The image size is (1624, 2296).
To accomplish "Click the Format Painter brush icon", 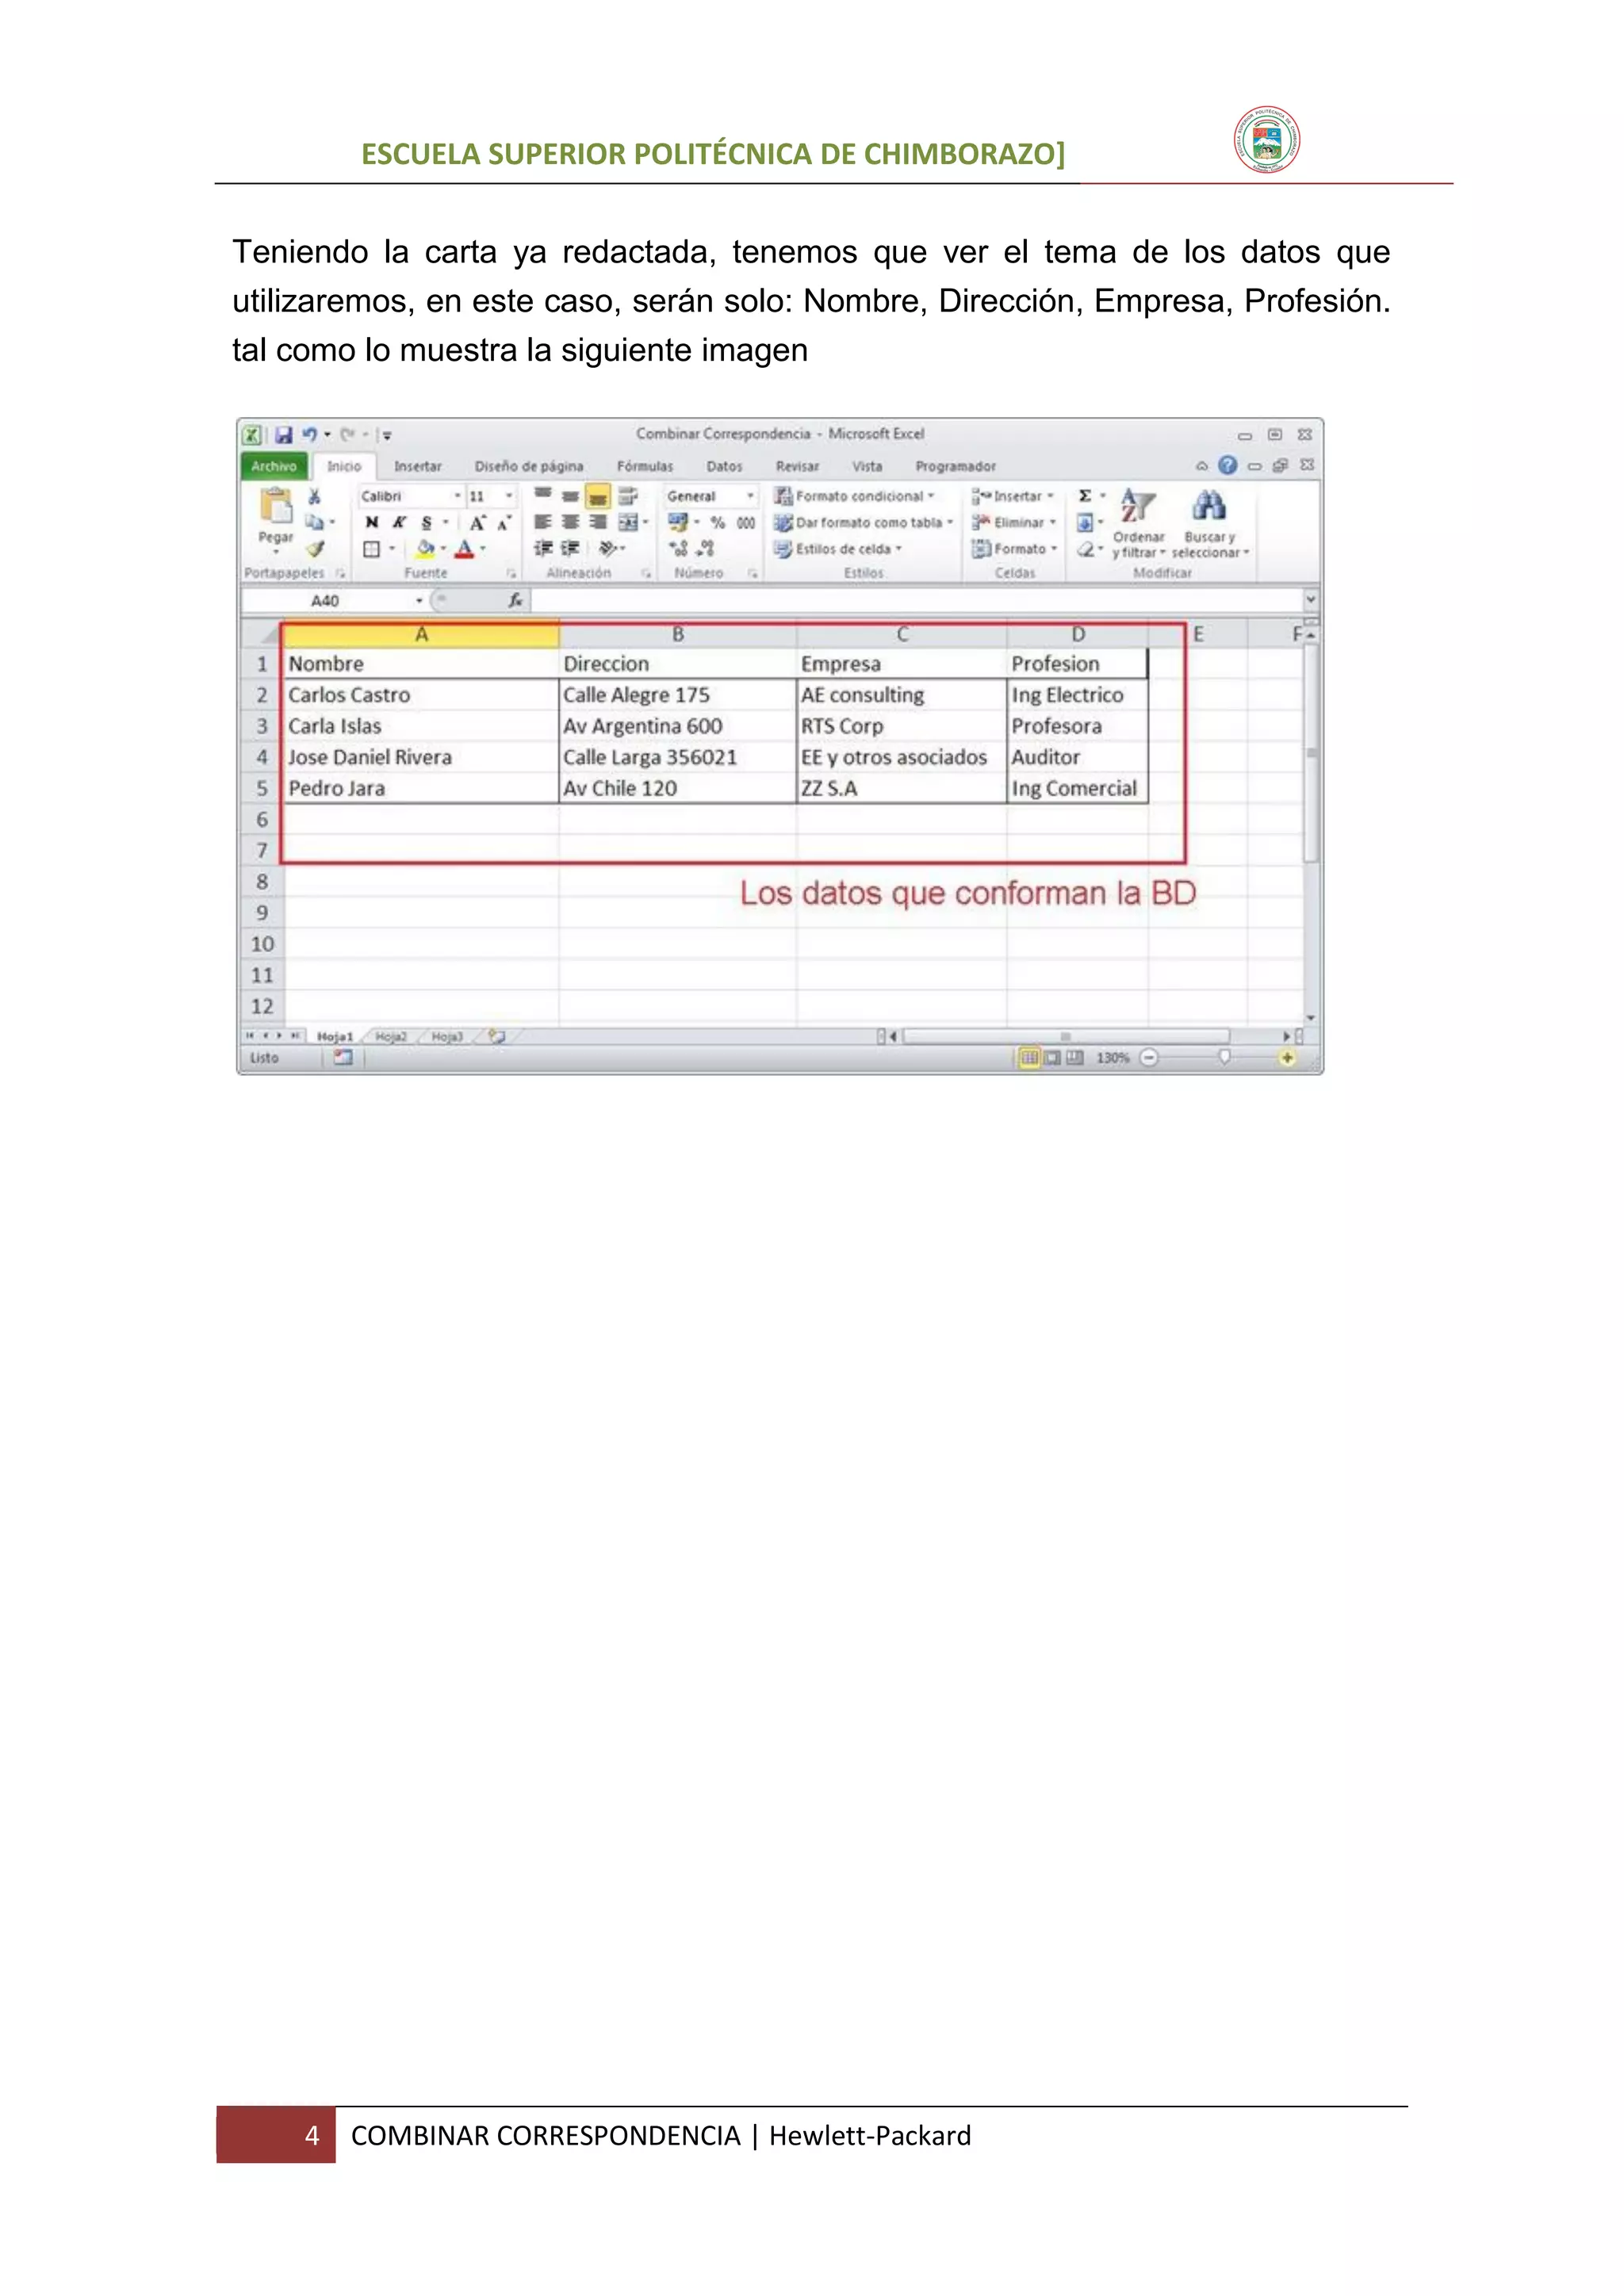I will coord(316,548).
